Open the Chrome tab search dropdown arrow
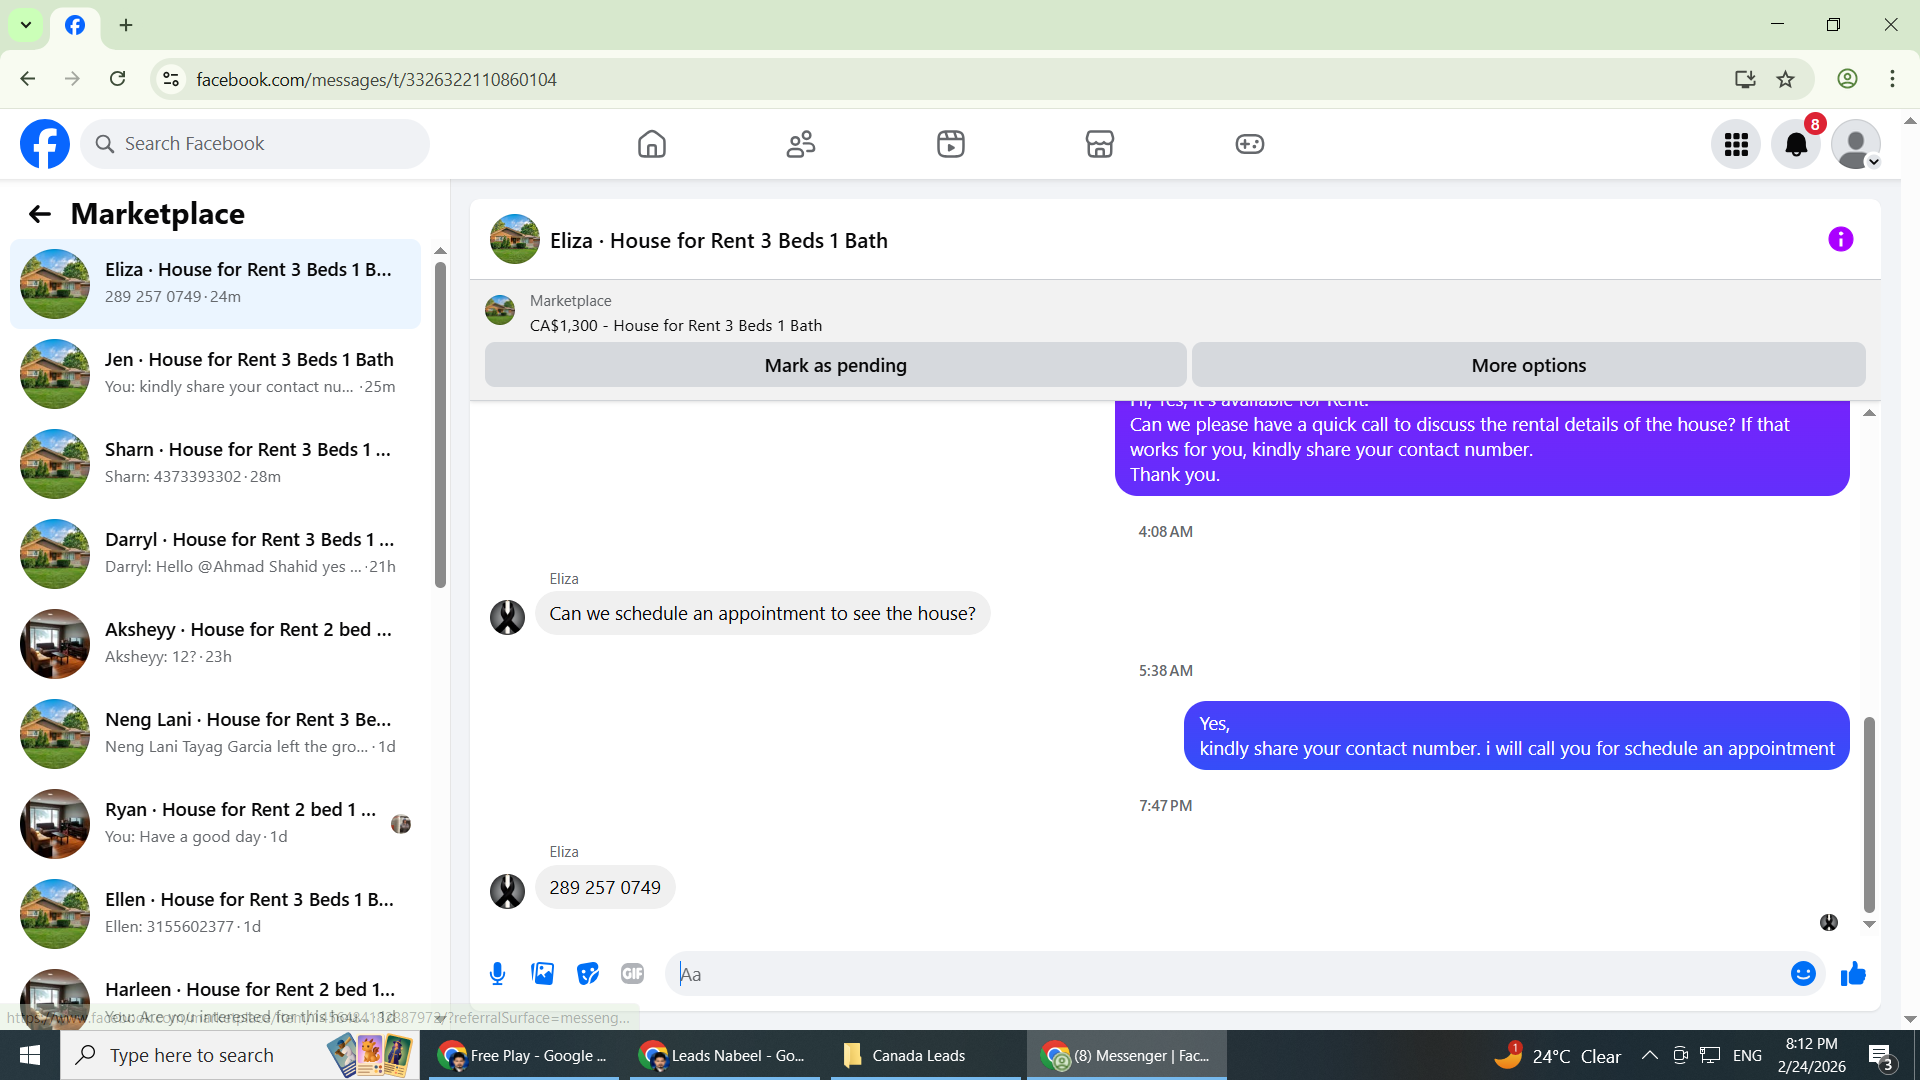Screen dimensions: 1920x1080 click(x=26, y=25)
